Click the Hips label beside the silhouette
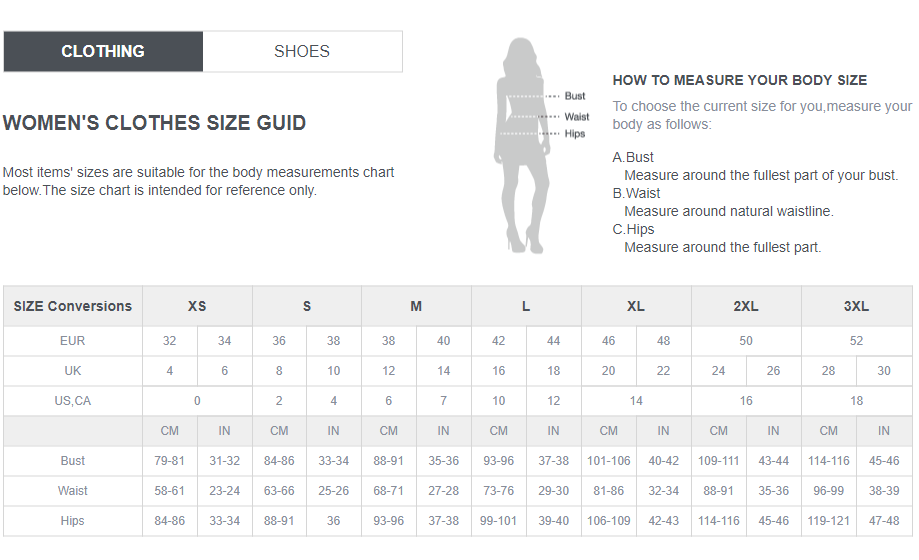 (574, 134)
